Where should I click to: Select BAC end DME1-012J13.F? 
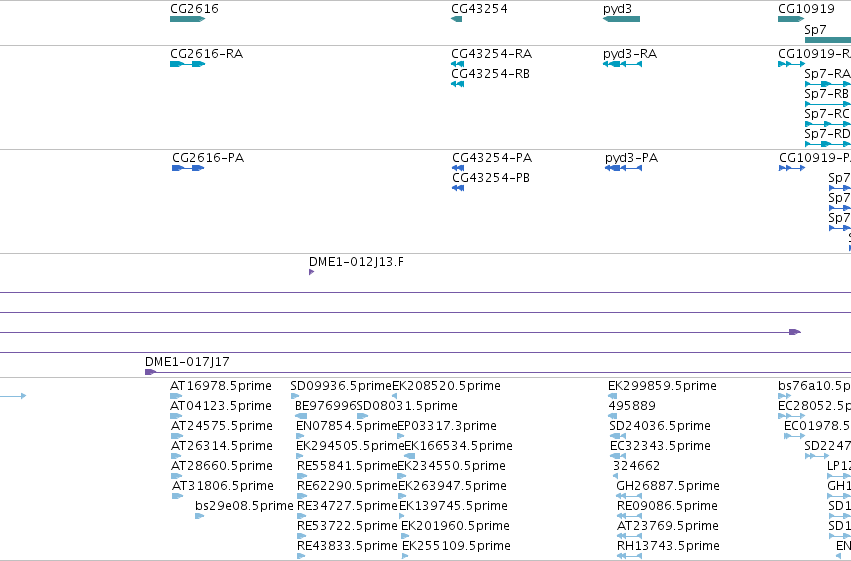coord(356,262)
